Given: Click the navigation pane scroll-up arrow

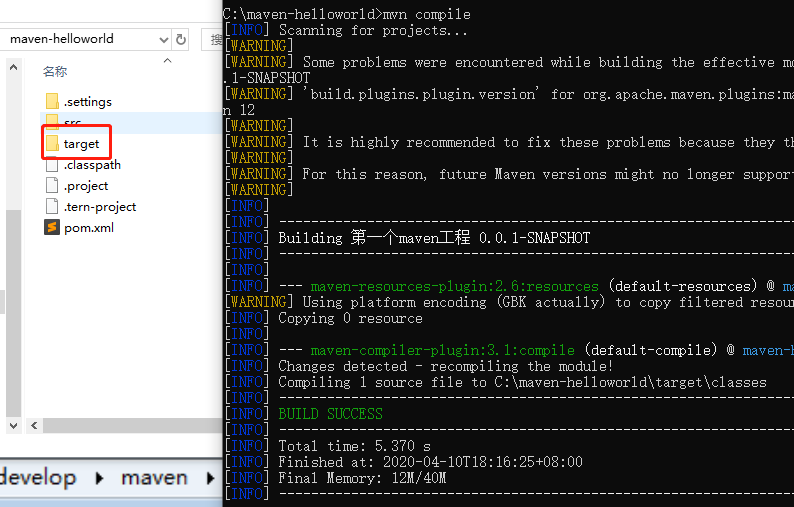Looking at the screenshot, I should (x=14, y=66).
